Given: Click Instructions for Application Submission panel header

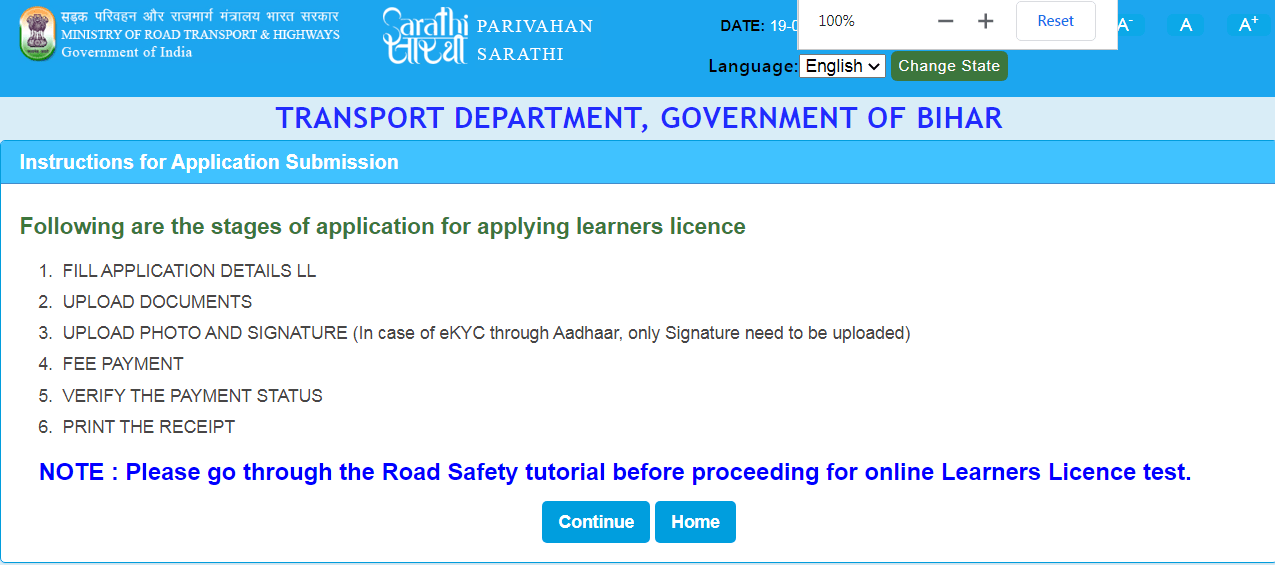Looking at the screenshot, I should 209,162.
